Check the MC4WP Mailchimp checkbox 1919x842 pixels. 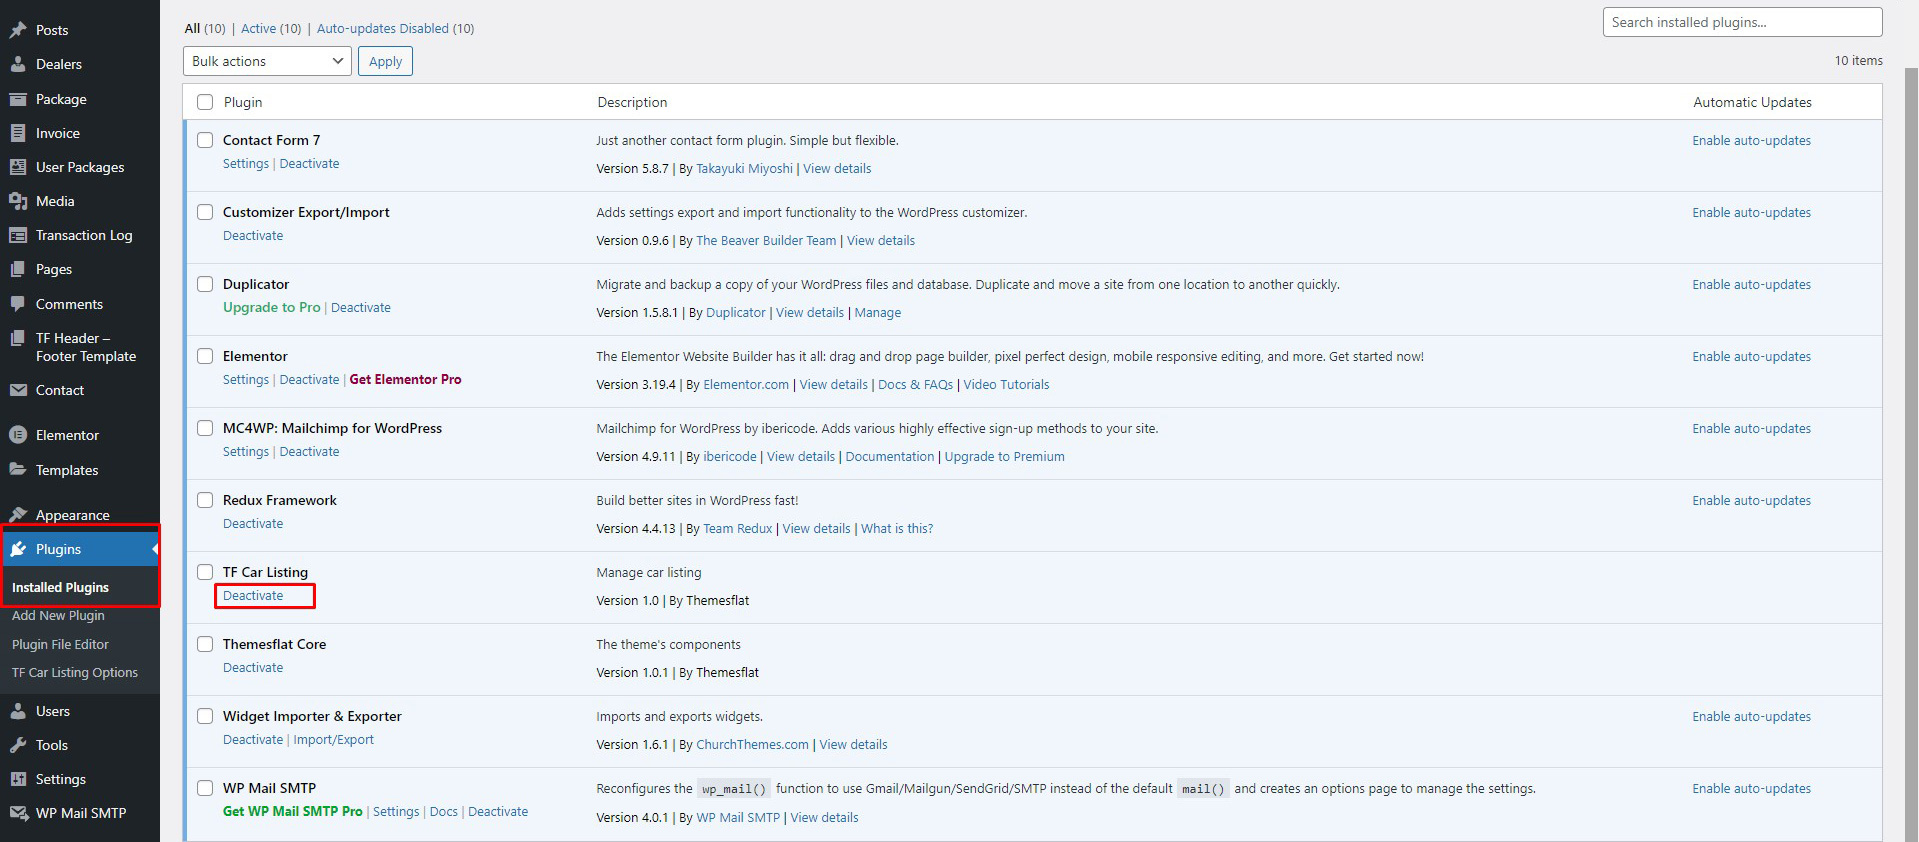click(205, 428)
